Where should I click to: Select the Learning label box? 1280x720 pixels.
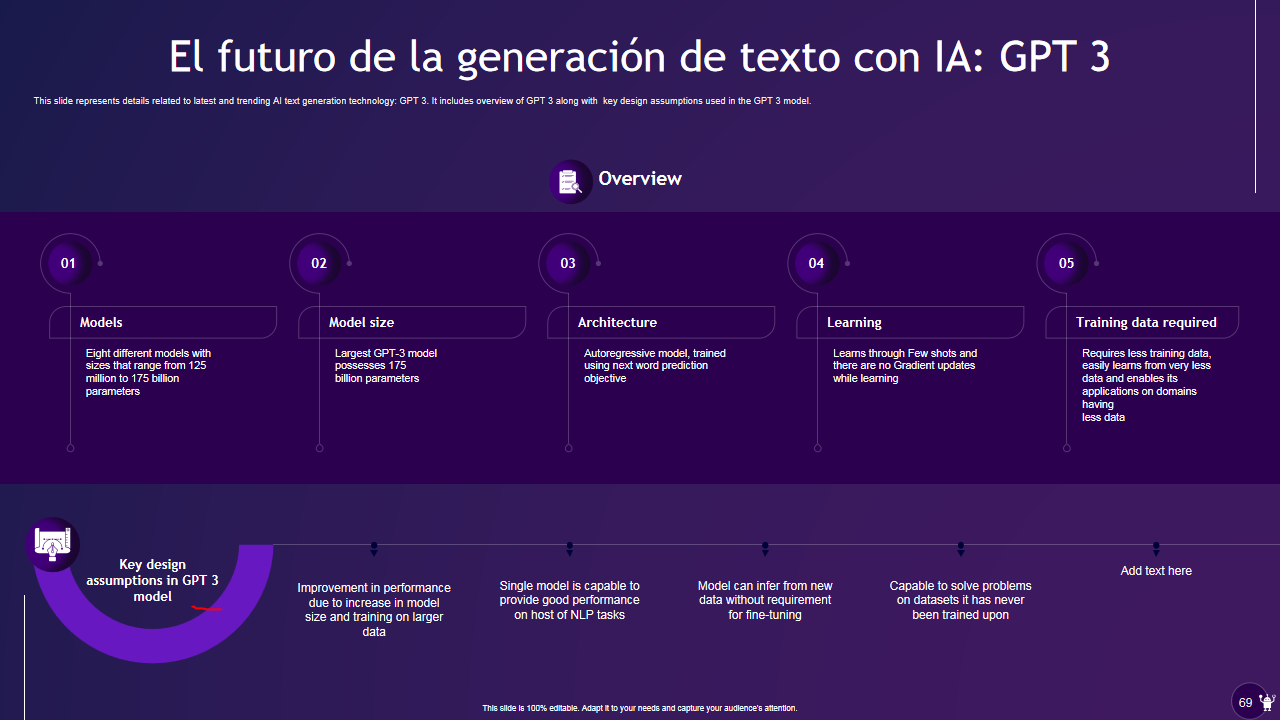[910, 322]
